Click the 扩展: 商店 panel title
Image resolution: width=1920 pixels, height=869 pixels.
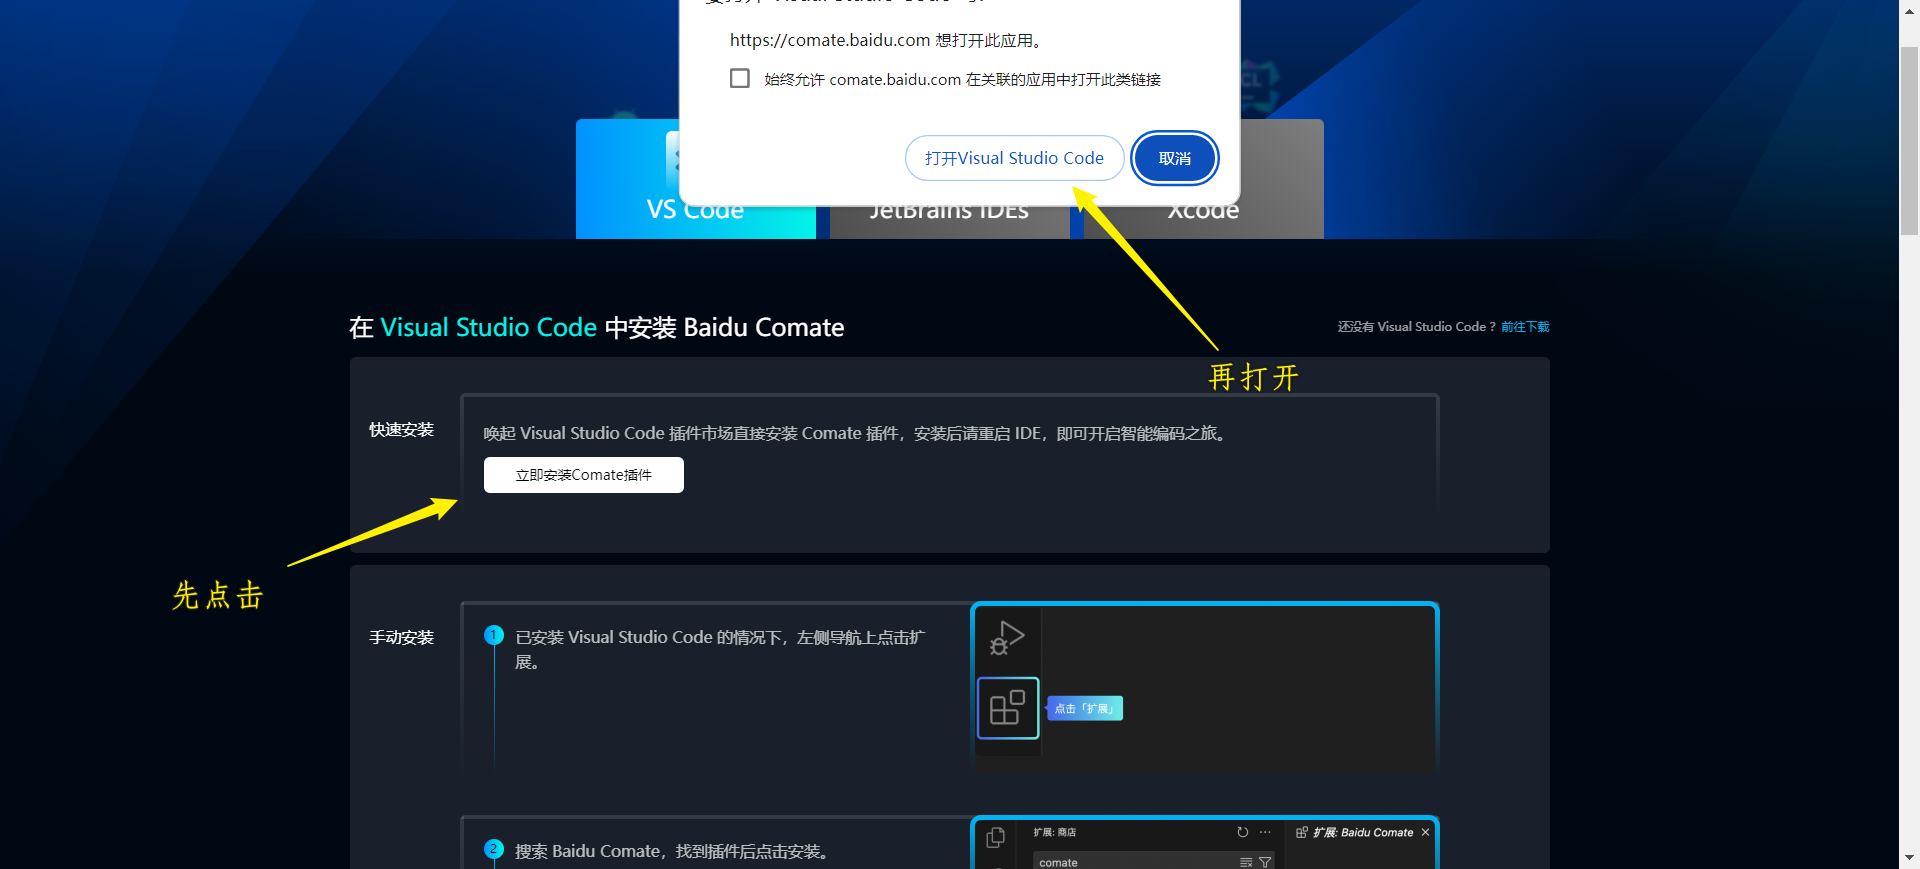click(1055, 832)
